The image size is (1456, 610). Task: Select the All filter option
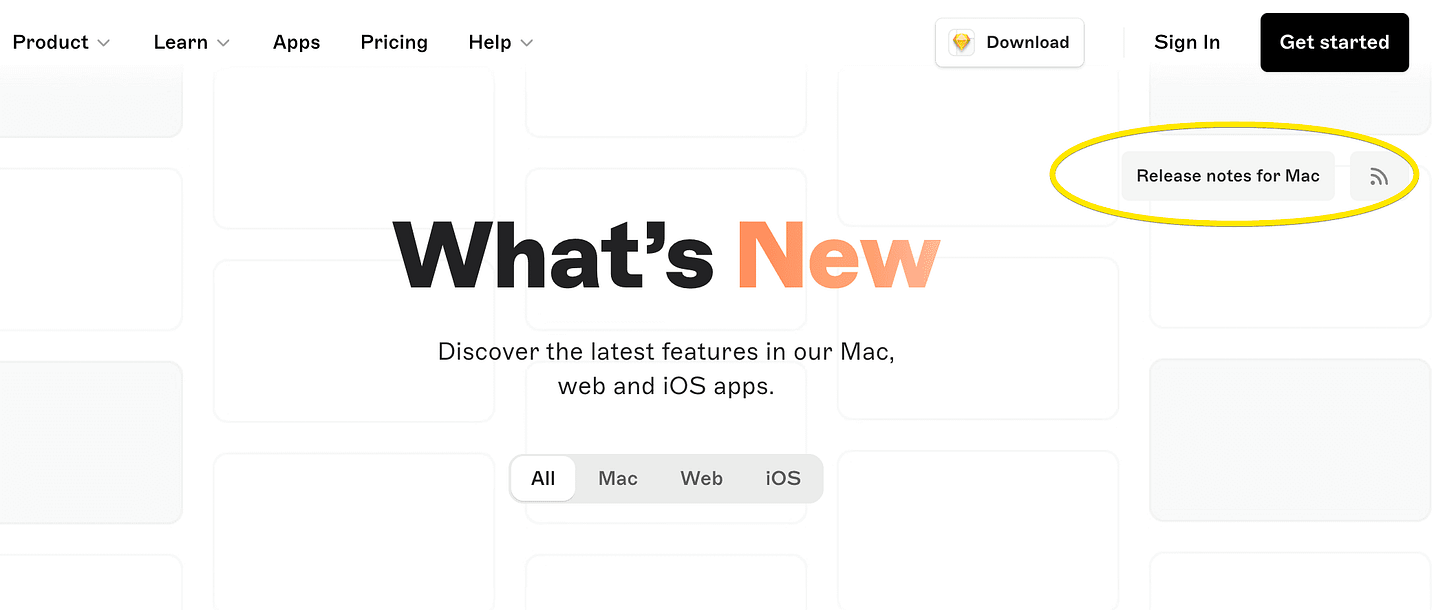(x=543, y=478)
